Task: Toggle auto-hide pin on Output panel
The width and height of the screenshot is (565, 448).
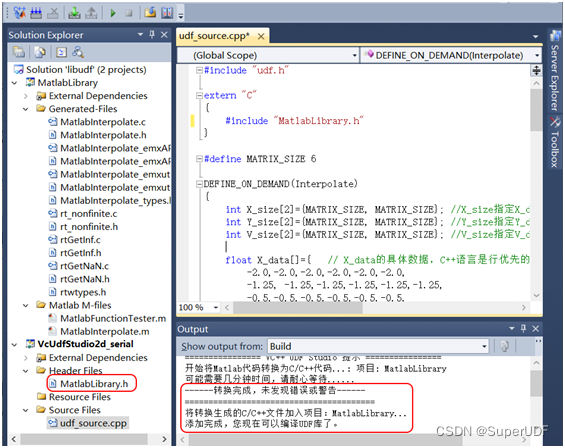Action: point(524,328)
